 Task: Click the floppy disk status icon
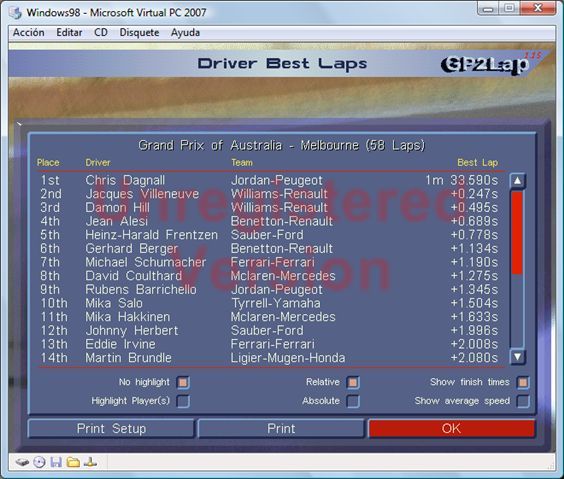[x=56, y=462]
